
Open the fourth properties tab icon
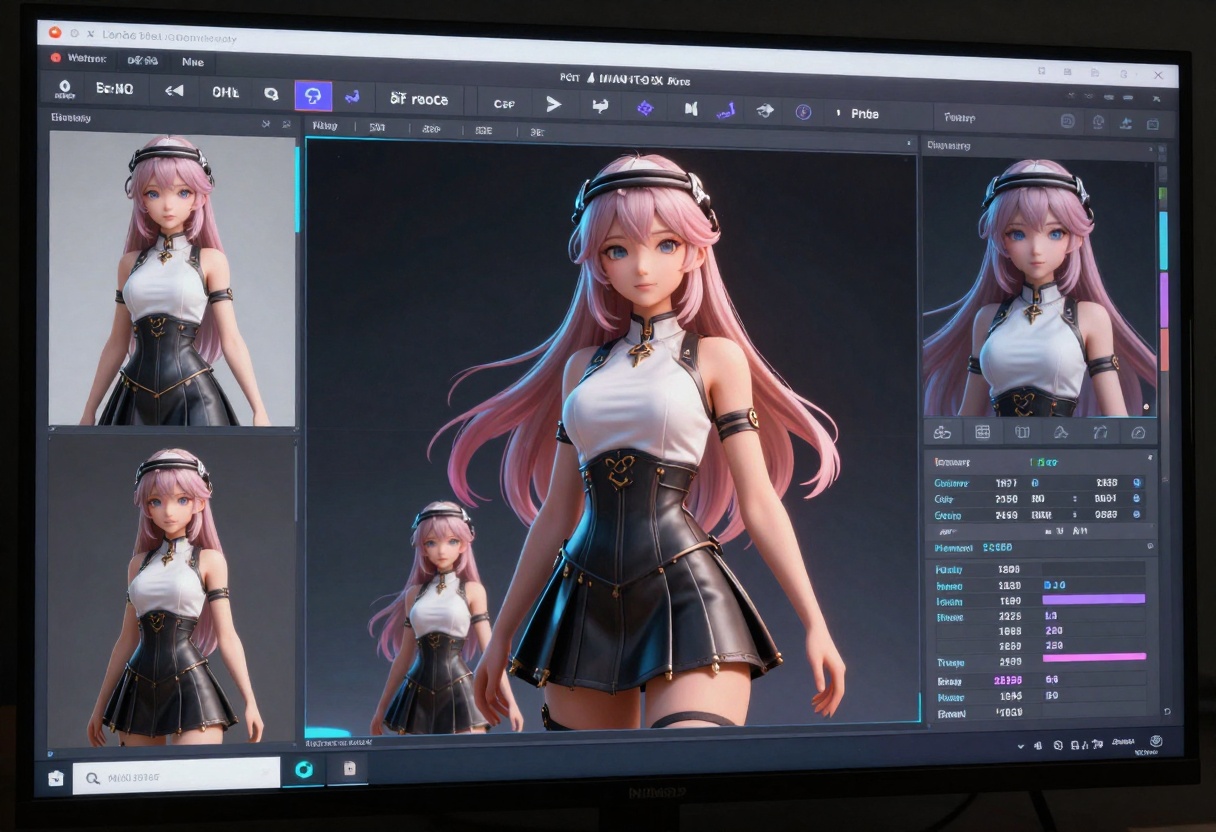1060,432
